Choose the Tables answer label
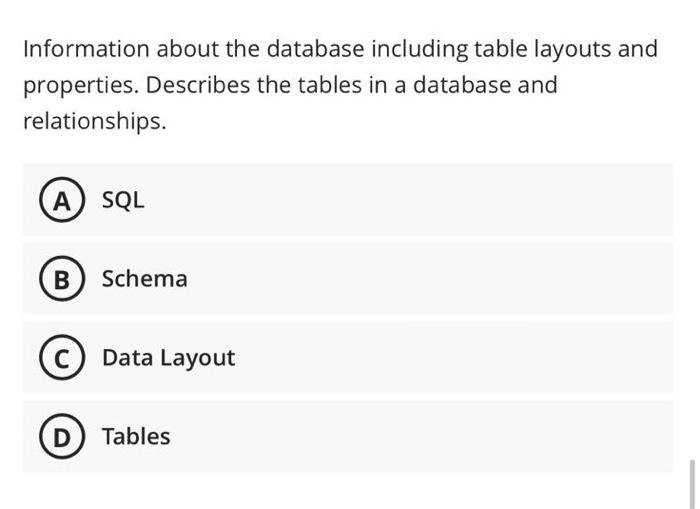The height and width of the screenshot is (509, 700). pyautogui.click(x=136, y=436)
